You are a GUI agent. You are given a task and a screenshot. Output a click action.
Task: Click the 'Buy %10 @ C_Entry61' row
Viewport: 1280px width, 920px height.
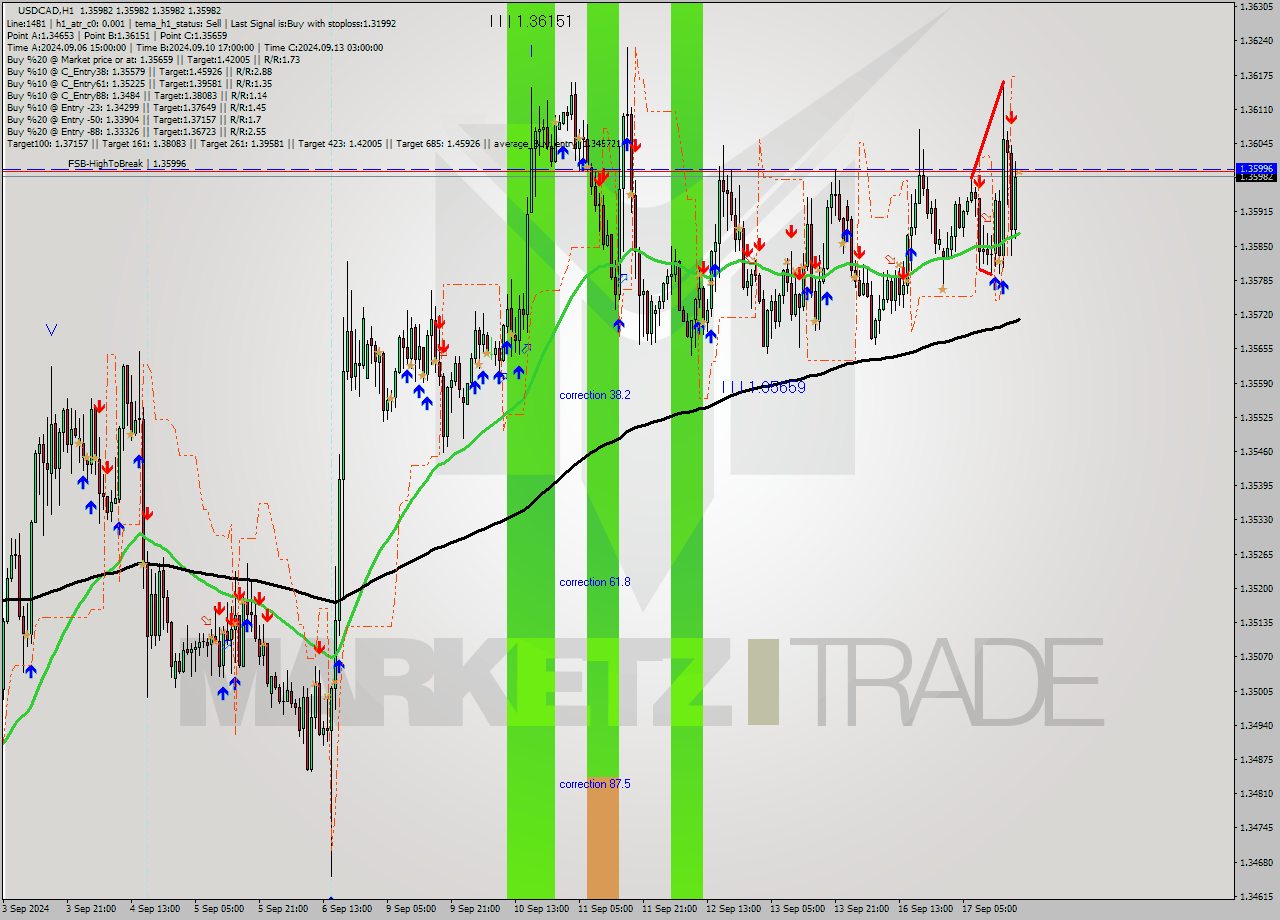[x=139, y=83]
